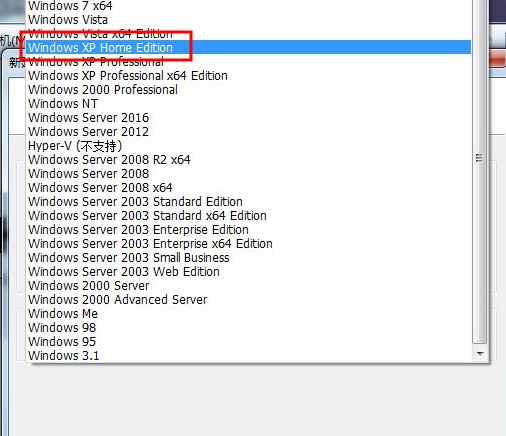Select Windows Server 2012
Screen dimensions: 506x436
(x=249, y=132)
